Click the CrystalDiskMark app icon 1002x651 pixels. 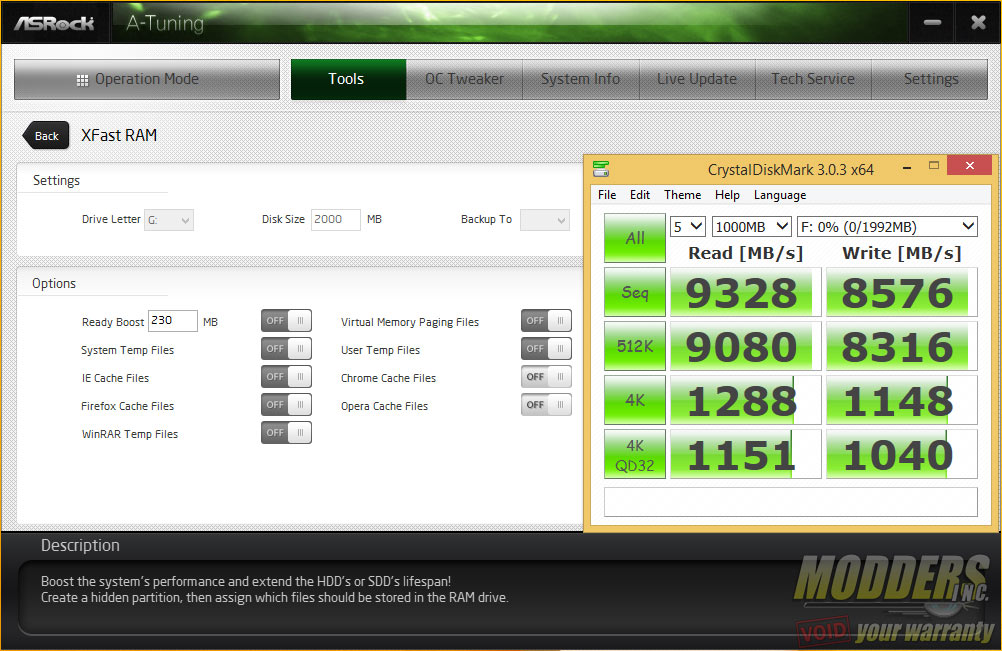tap(601, 169)
